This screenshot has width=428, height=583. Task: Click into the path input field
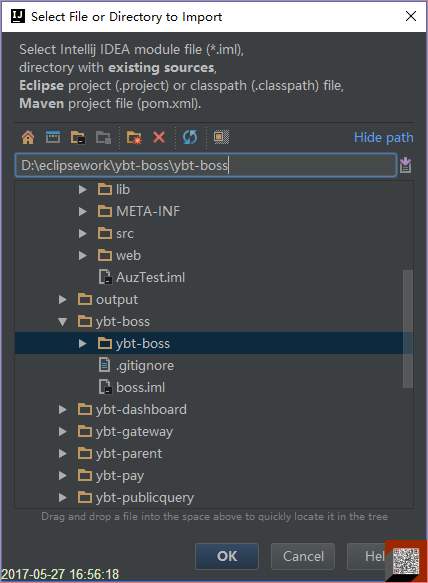(206, 165)
